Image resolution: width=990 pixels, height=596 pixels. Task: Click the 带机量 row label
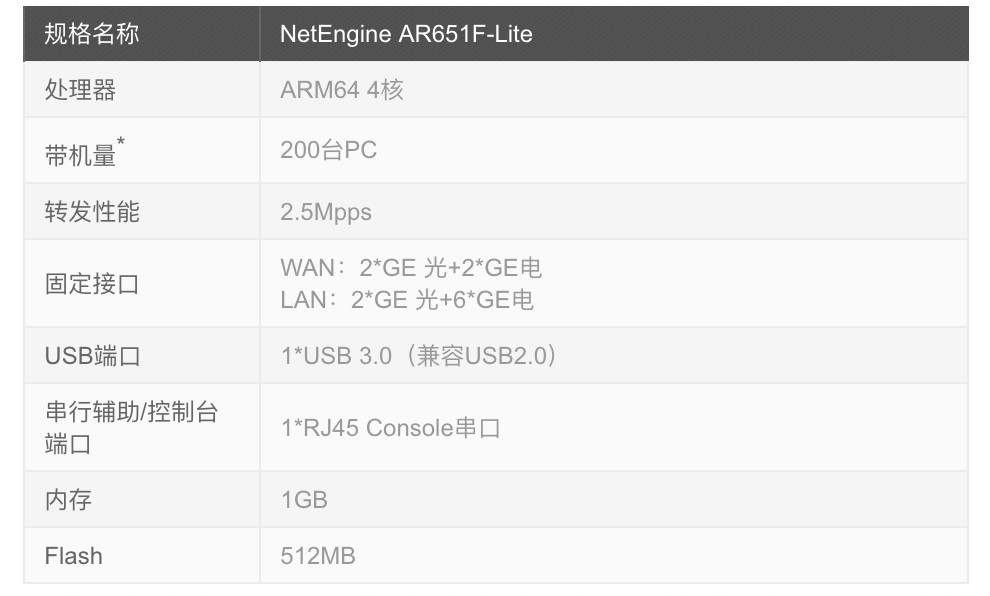click(x=80, y=156)
